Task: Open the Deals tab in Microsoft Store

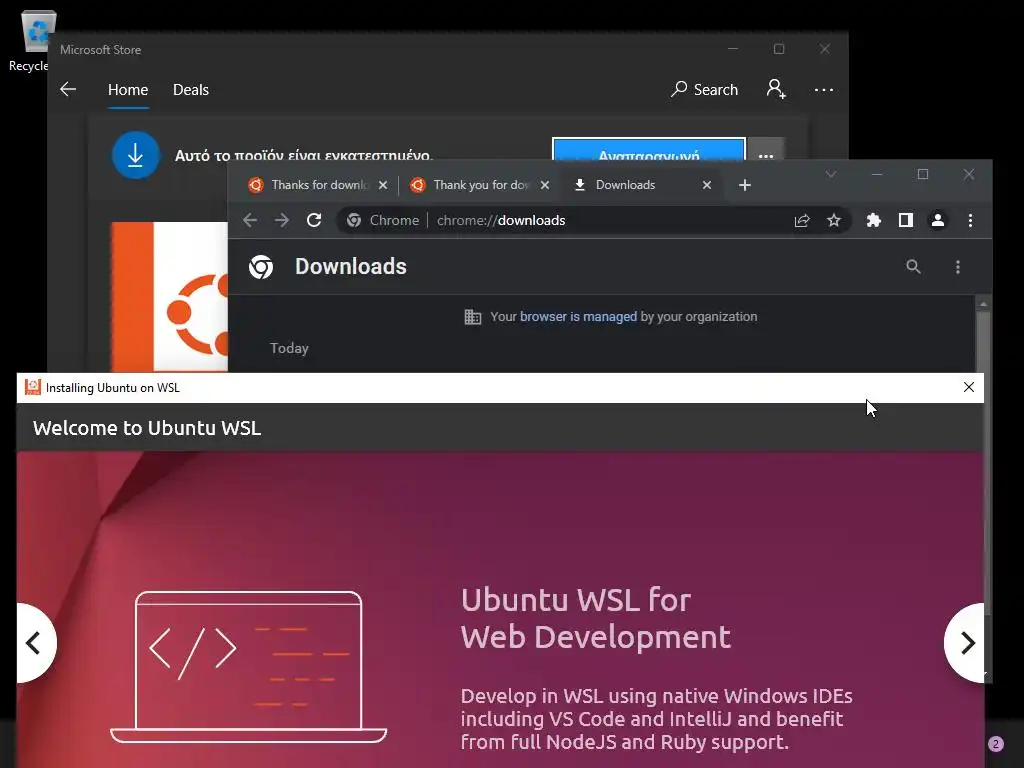Action: (191, 89)
